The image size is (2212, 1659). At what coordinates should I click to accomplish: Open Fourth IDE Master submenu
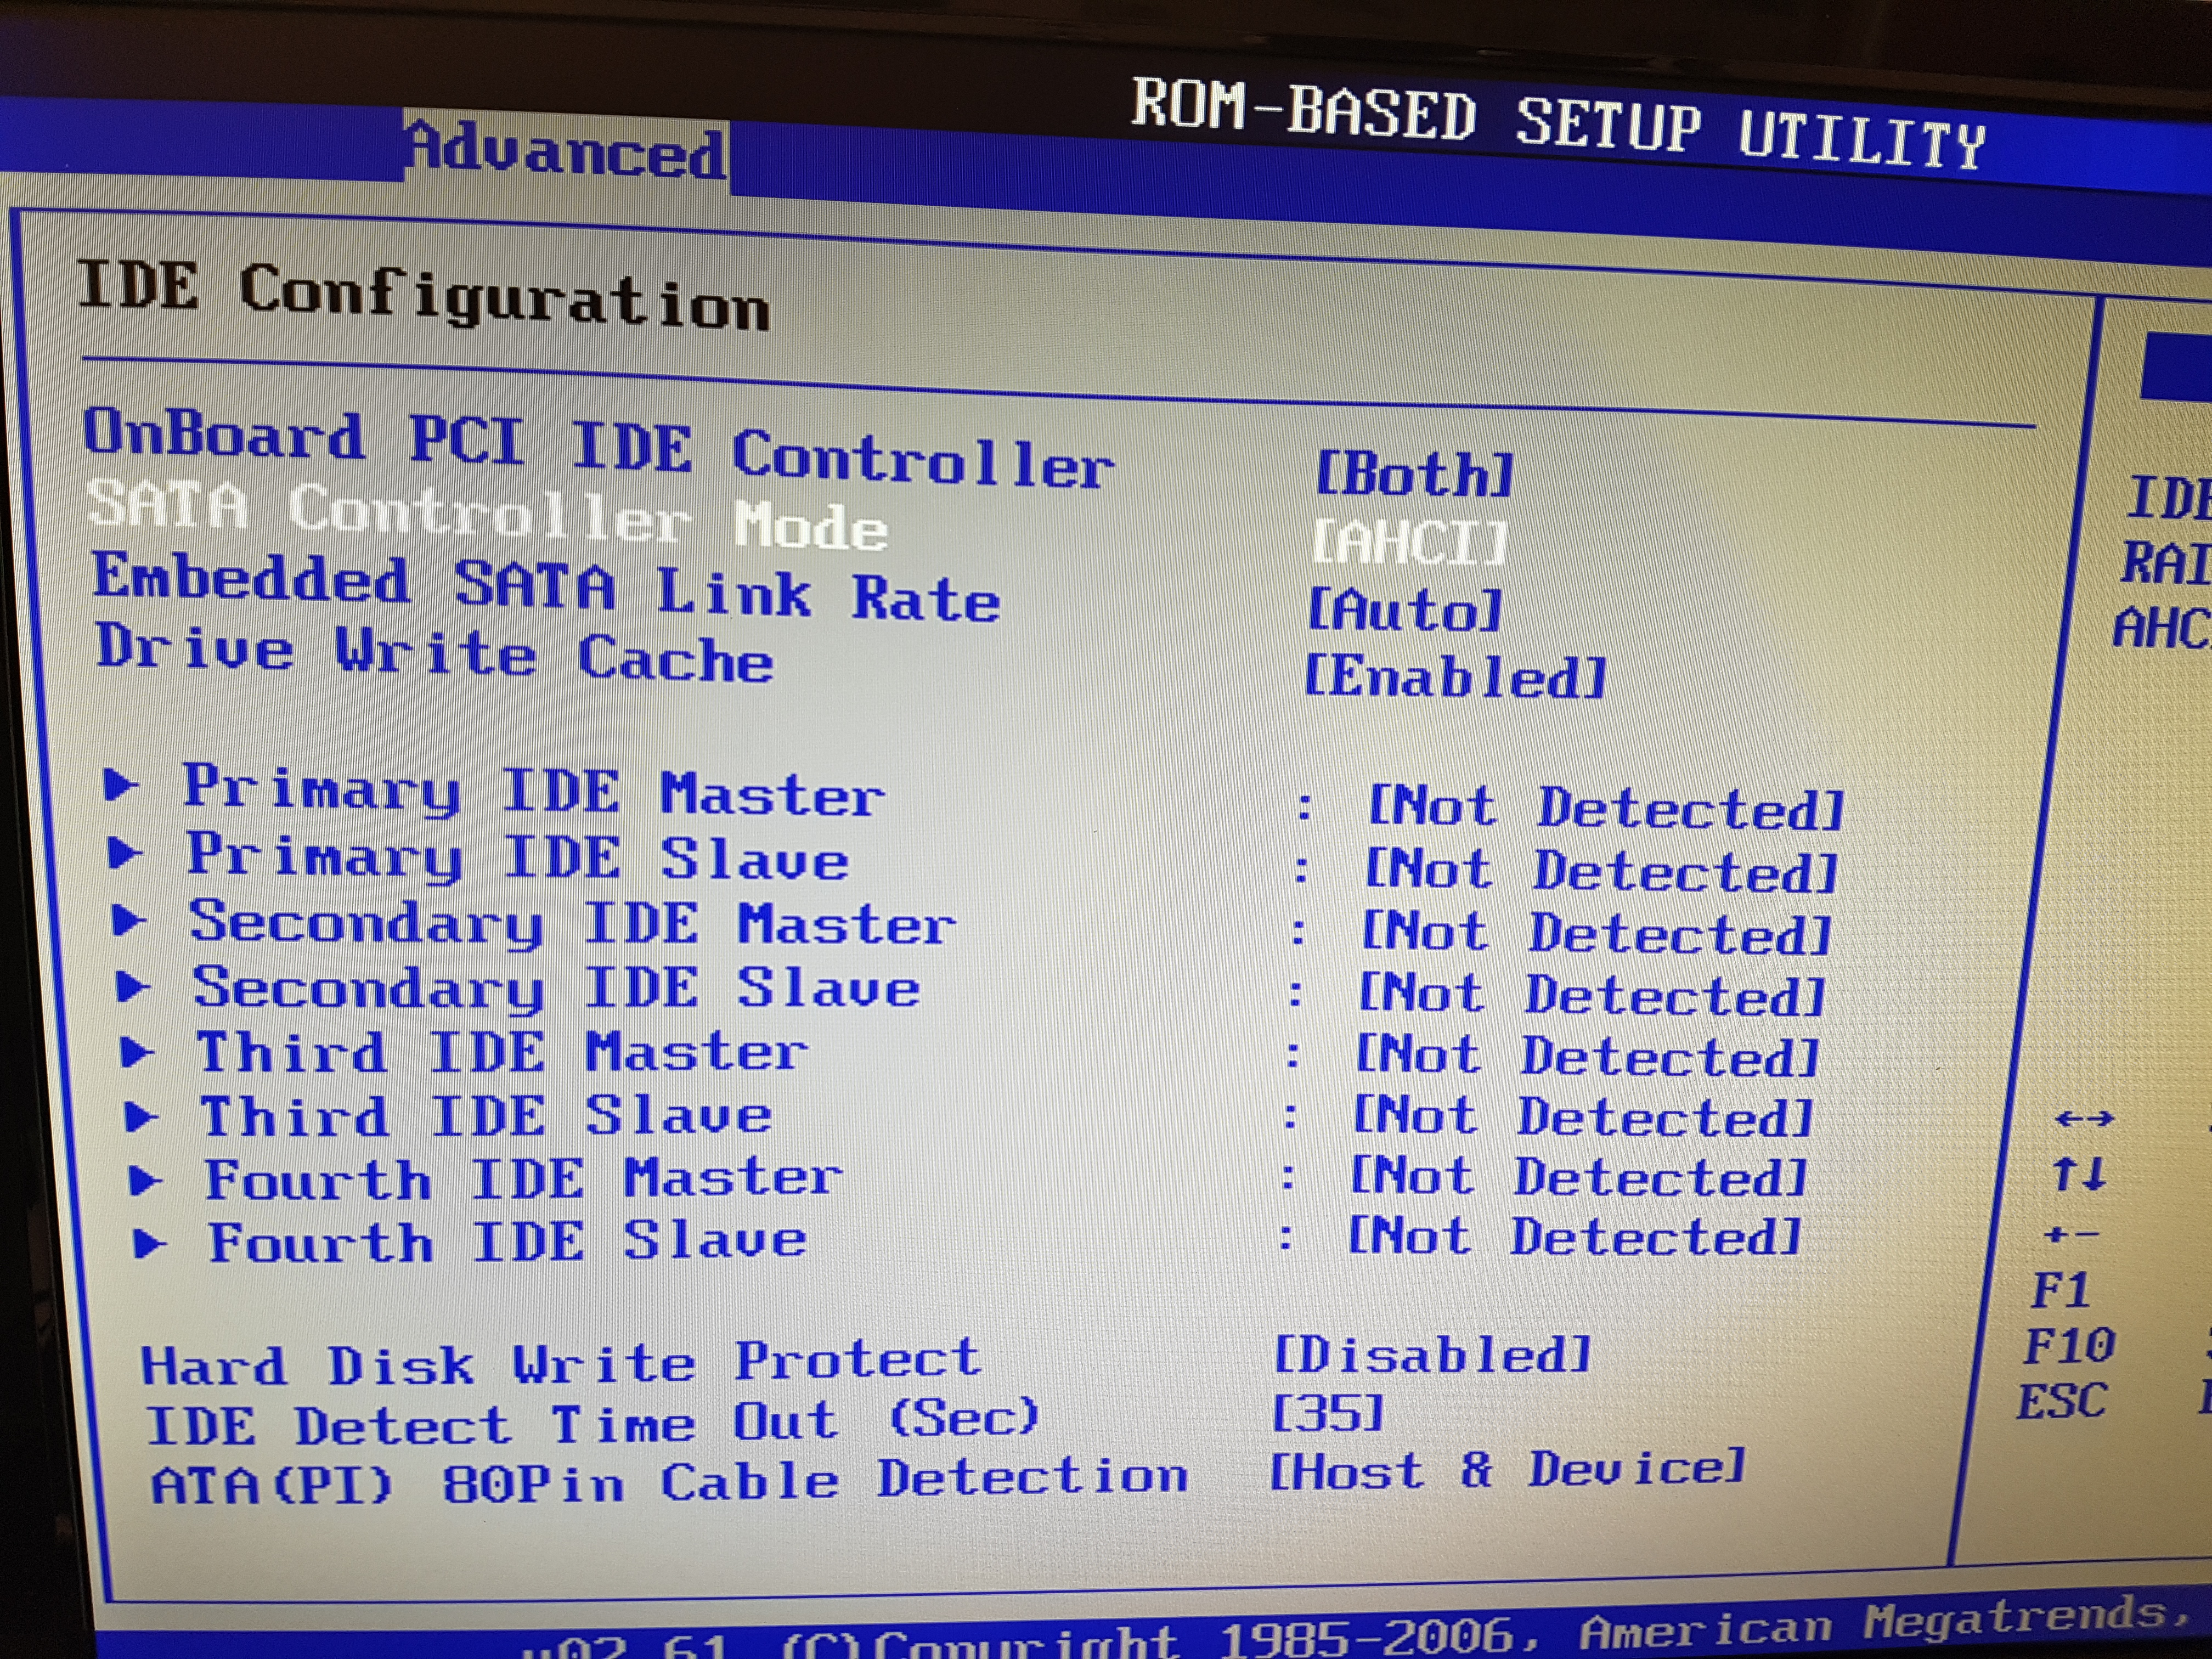(523, 1179)
